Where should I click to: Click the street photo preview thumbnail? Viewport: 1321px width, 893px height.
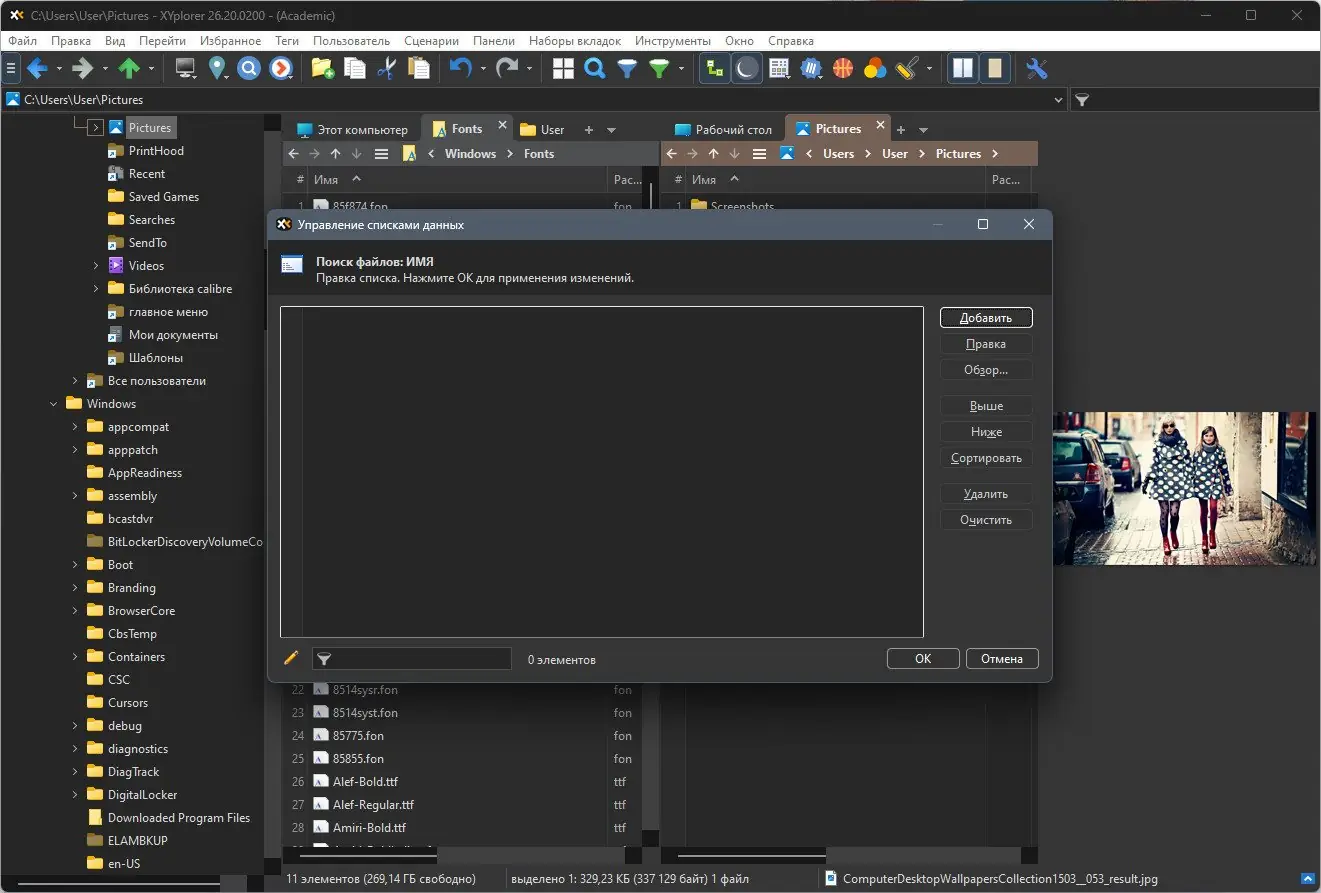click(1185, 488)
